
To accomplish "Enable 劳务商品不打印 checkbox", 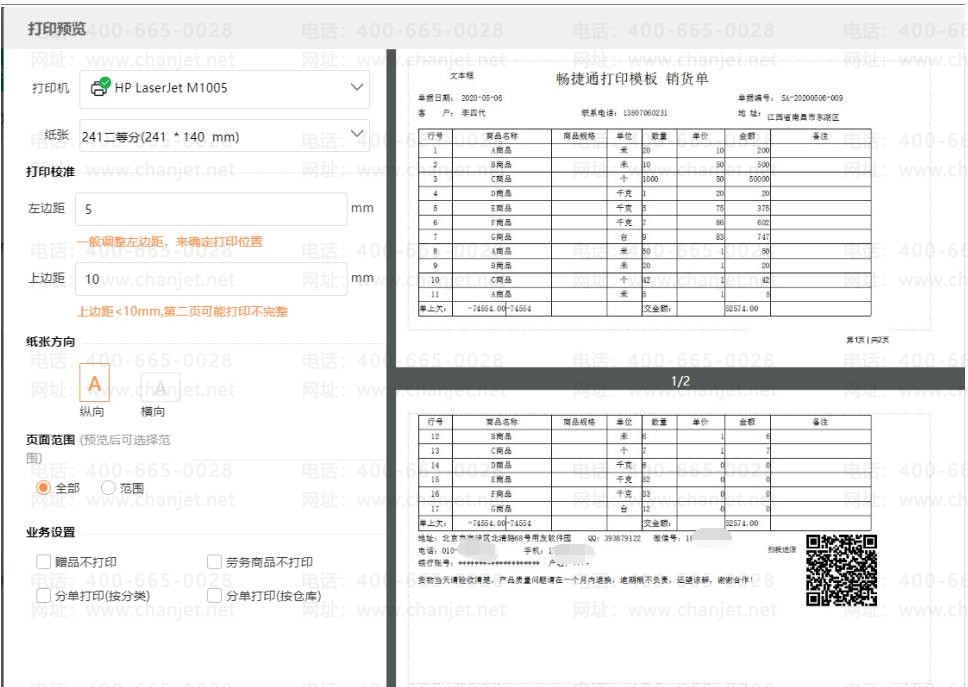I will 214,562.
